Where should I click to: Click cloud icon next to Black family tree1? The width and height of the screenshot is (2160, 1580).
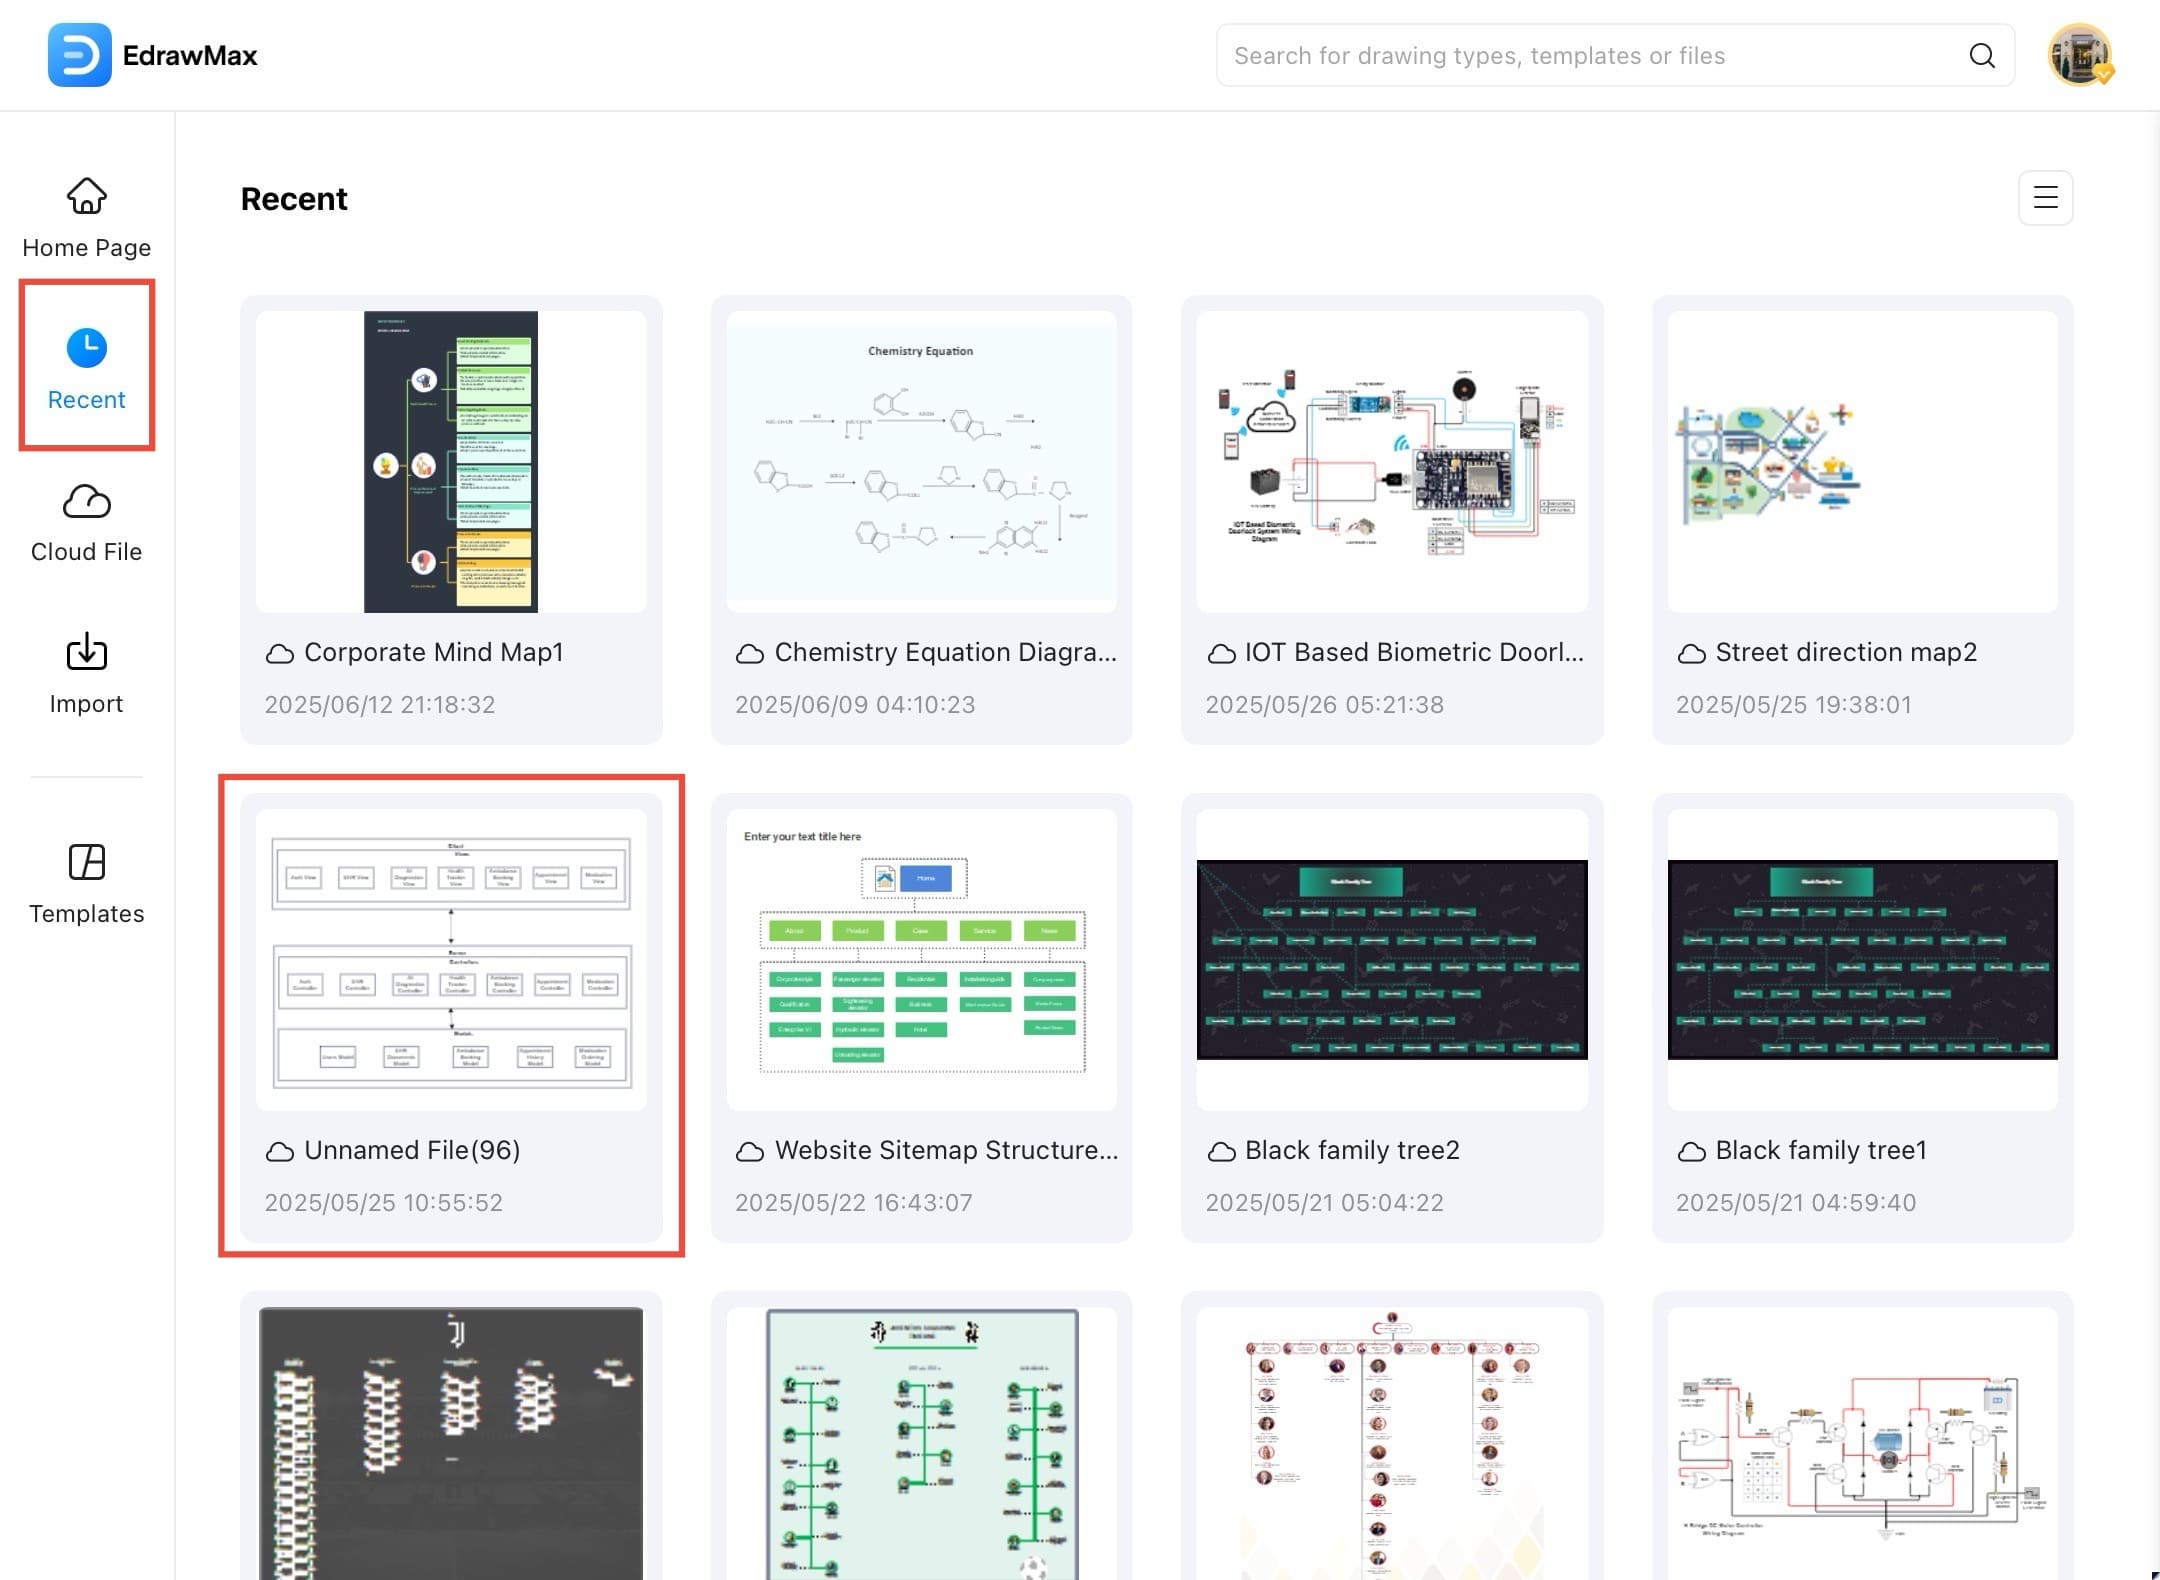click(1691, 1150)
